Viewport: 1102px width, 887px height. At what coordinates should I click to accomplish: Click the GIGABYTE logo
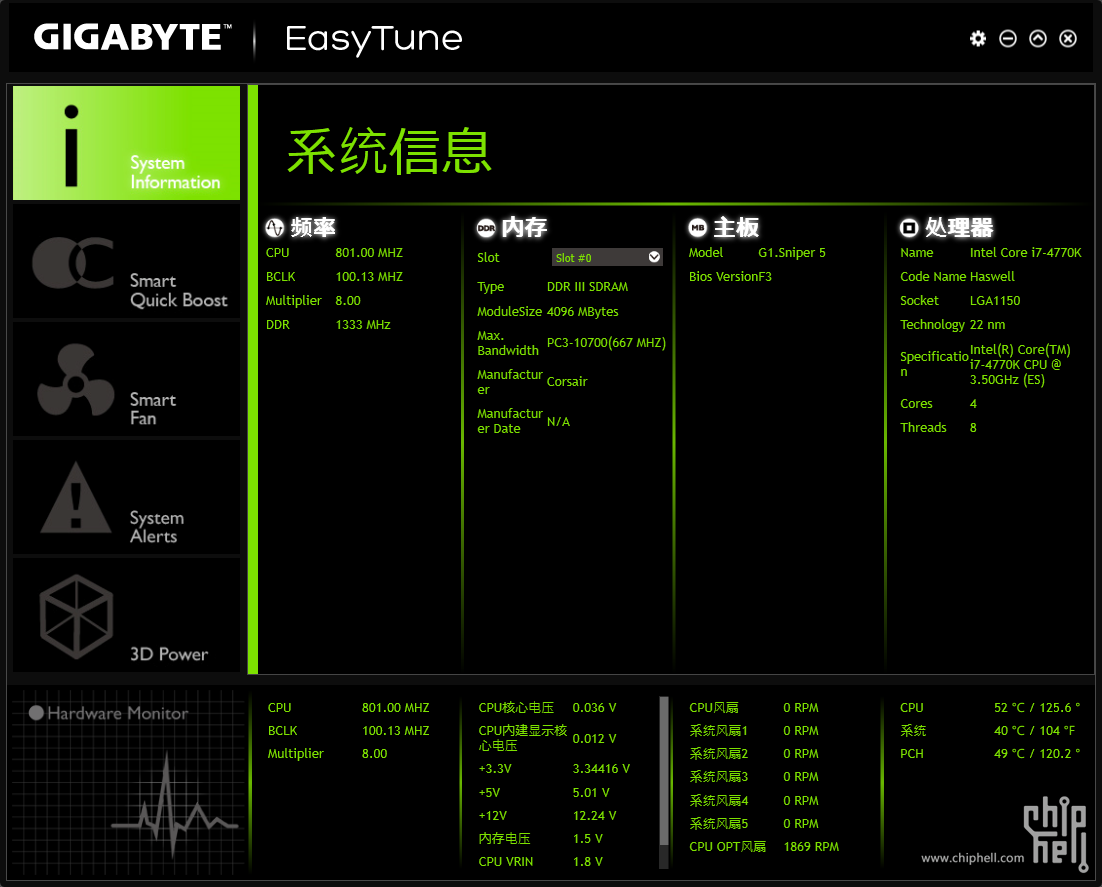(133, 37)
